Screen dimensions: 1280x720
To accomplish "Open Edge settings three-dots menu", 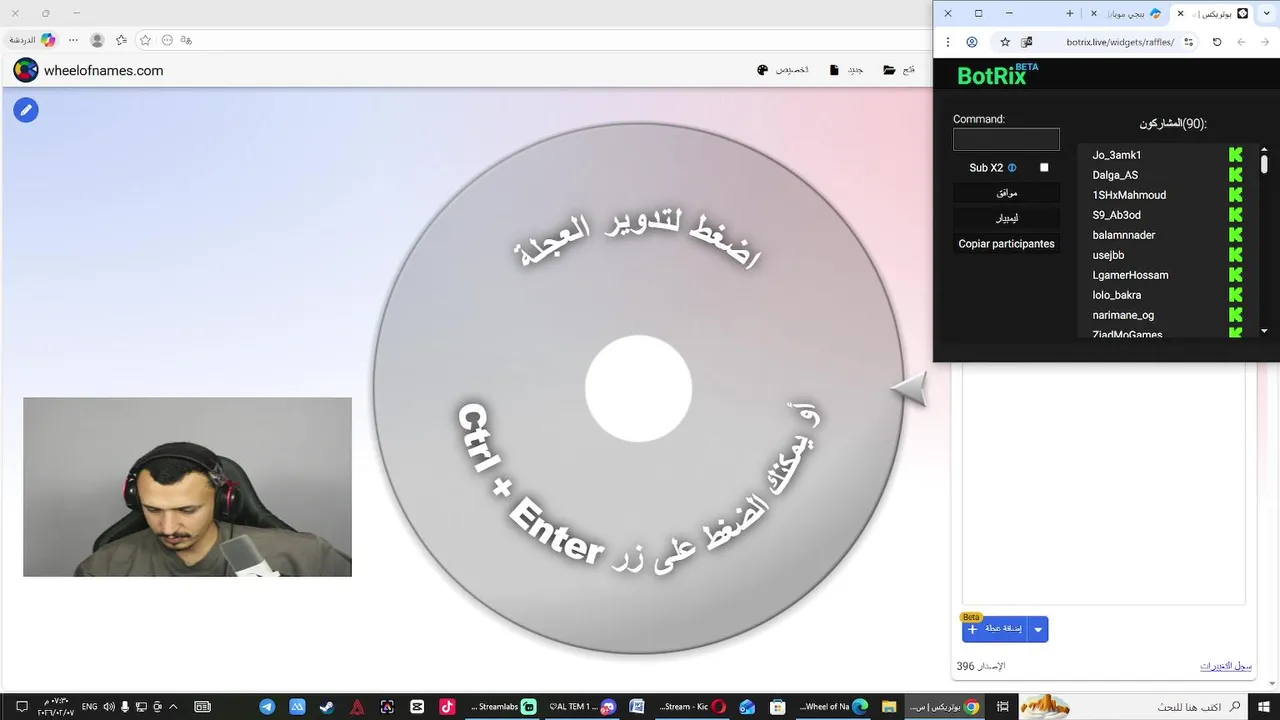I will [73, 40].
